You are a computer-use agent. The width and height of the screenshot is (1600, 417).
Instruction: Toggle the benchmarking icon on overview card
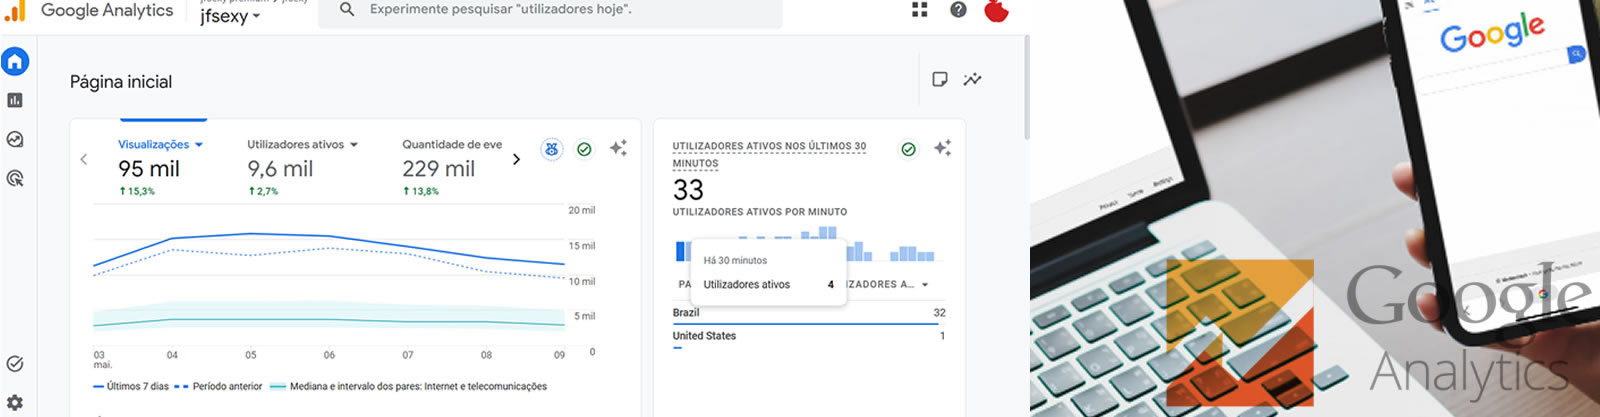tap(551, 149)
